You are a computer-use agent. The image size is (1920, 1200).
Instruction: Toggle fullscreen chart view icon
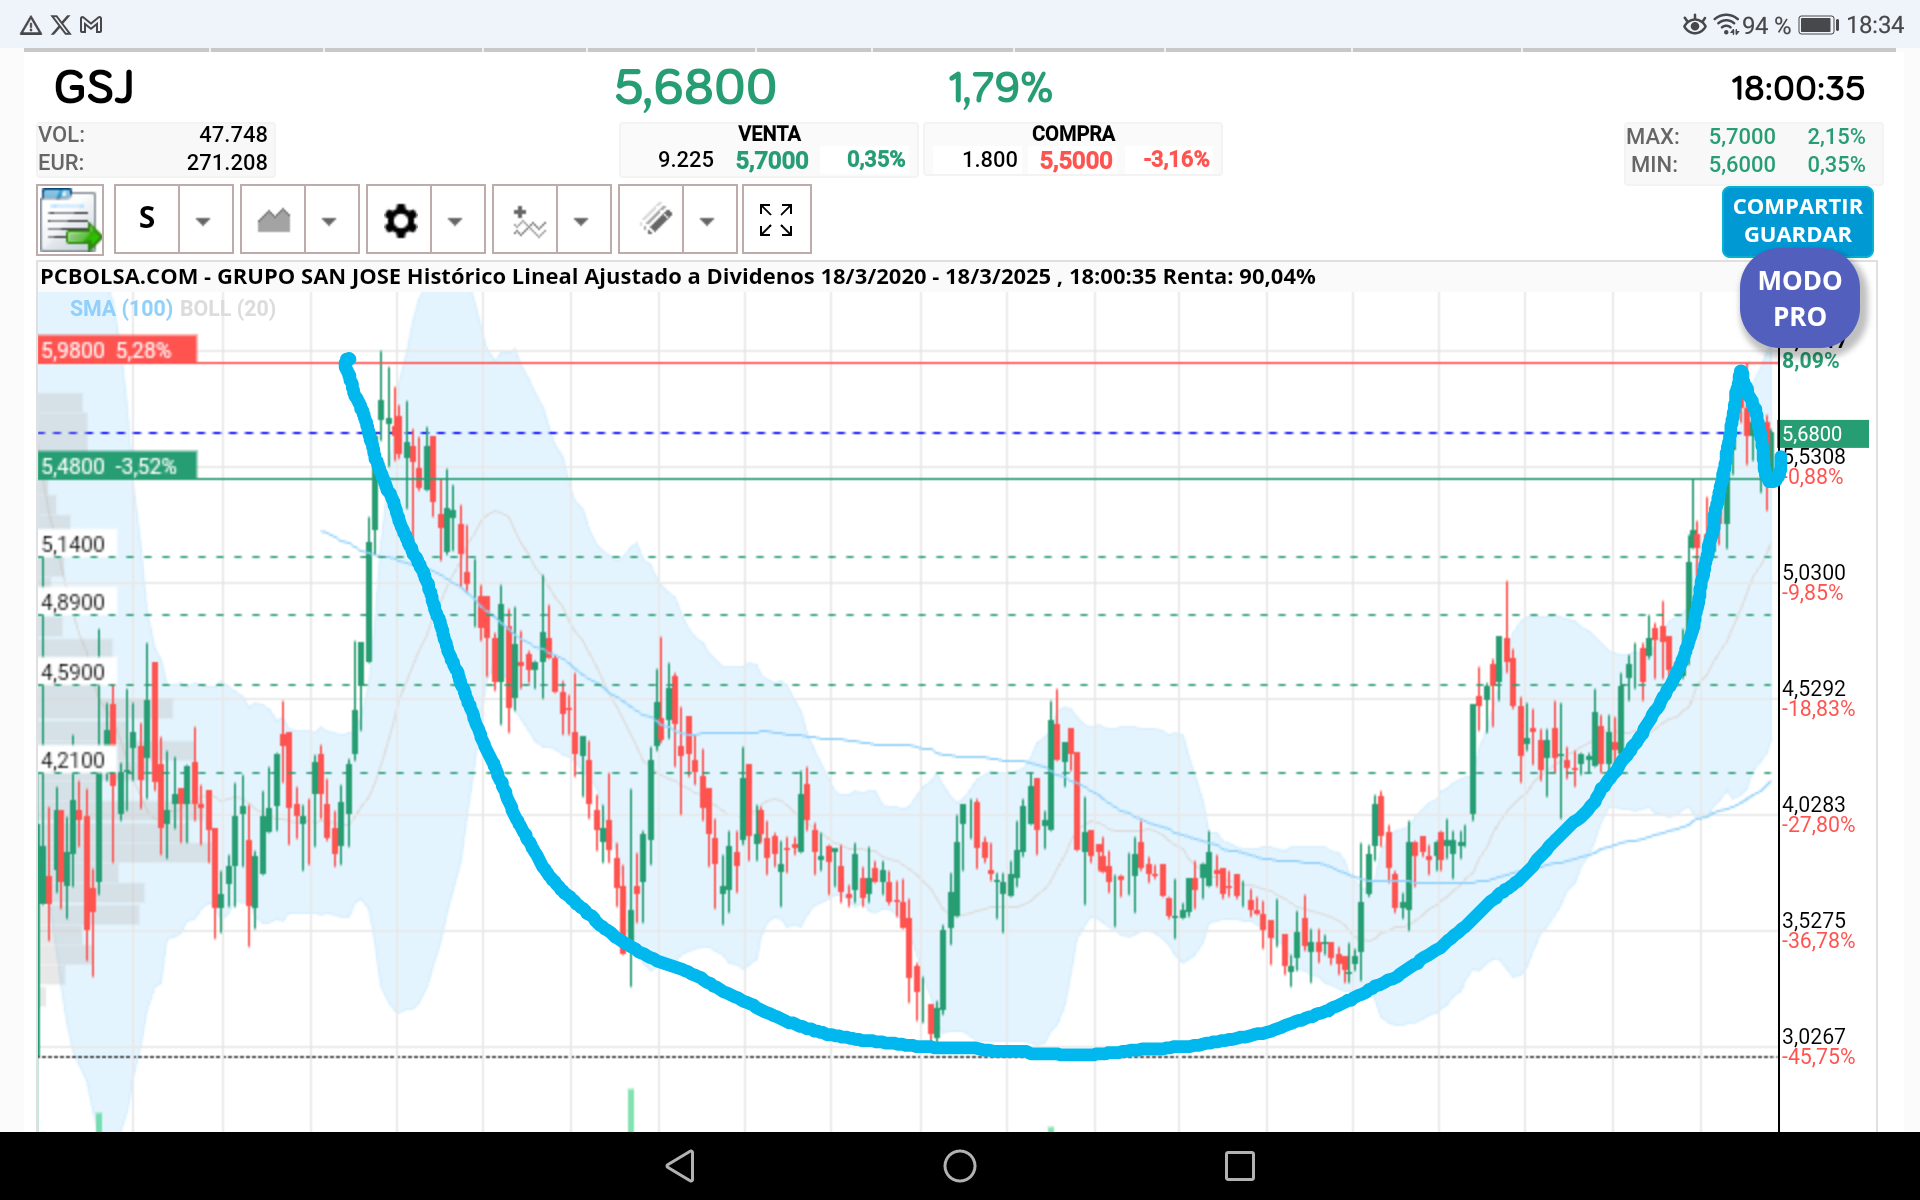click(x=776, y=219)
